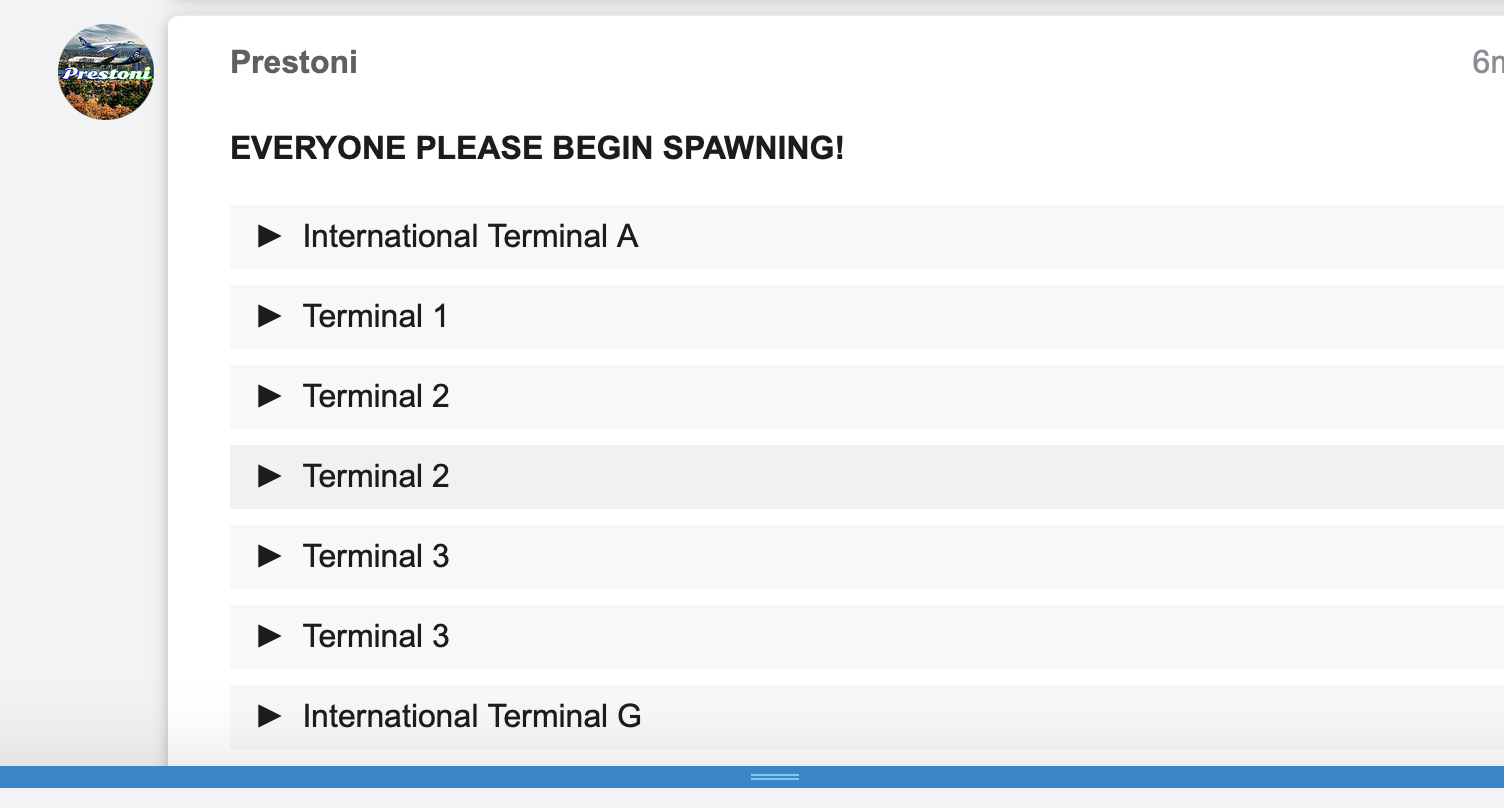Viewport: 1504px width, 808px height.
Task: Click the triangle arrow of the second Terminal 2
Action: click(269, 476)
